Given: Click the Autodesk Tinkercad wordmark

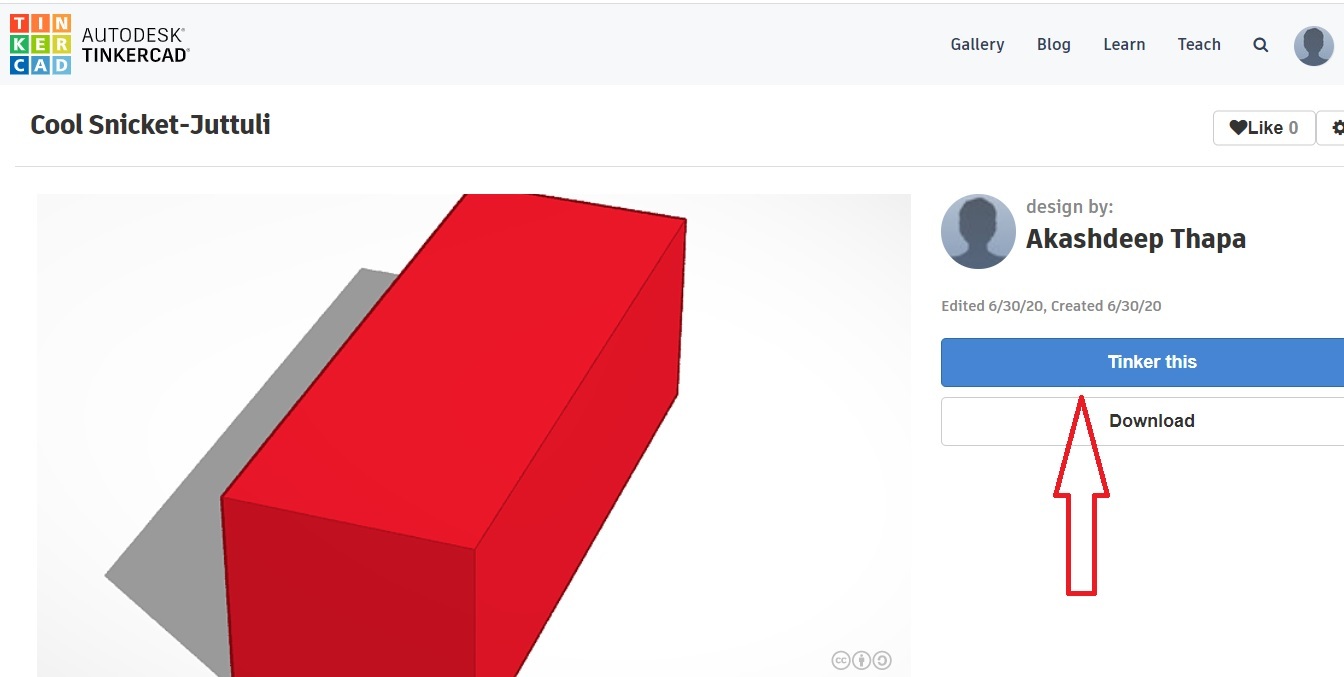Looking at the screenshot, I should pos(135,45).
